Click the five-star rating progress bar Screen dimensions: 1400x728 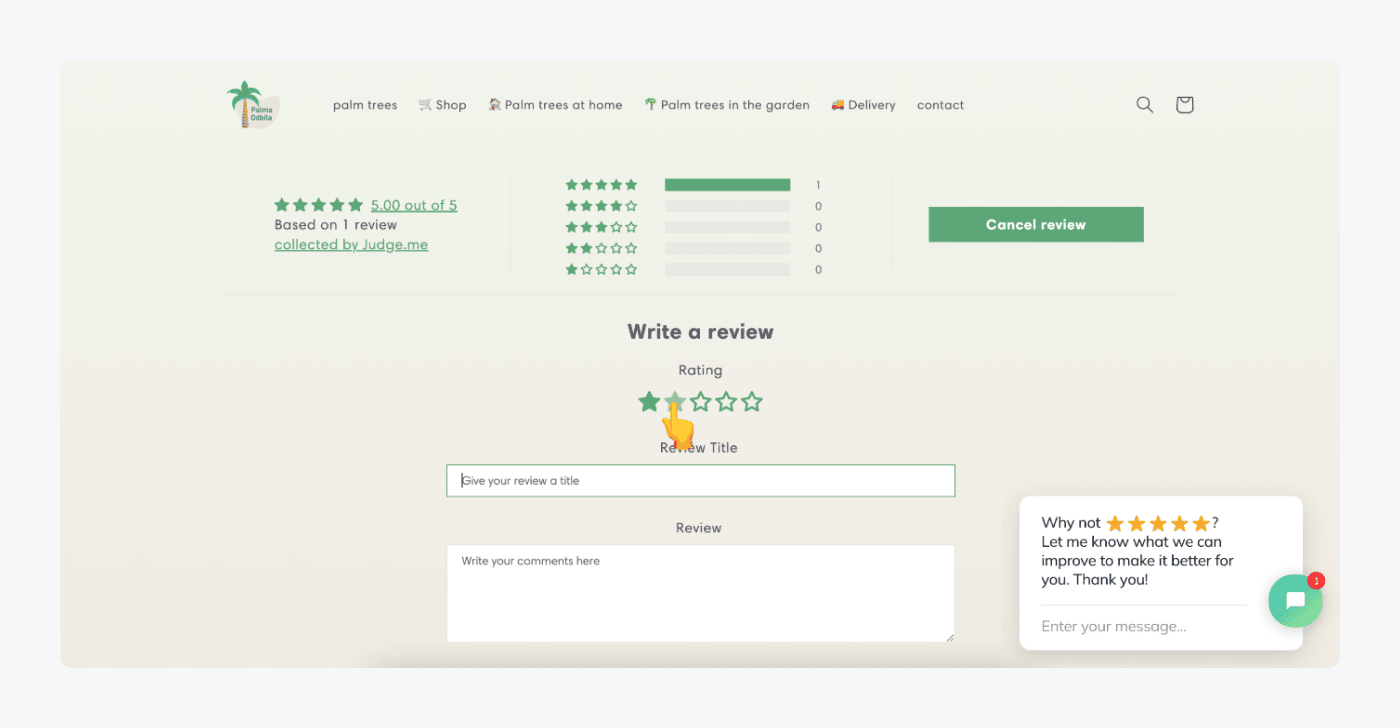pyautogui.click(x=727, y=185)
